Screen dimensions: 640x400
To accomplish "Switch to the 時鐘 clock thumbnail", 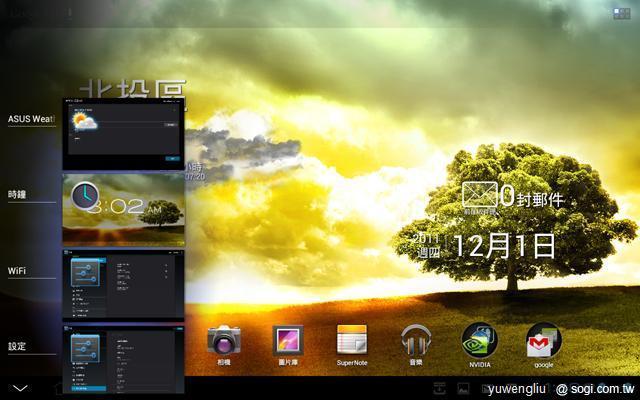I will tap(123, 210).
